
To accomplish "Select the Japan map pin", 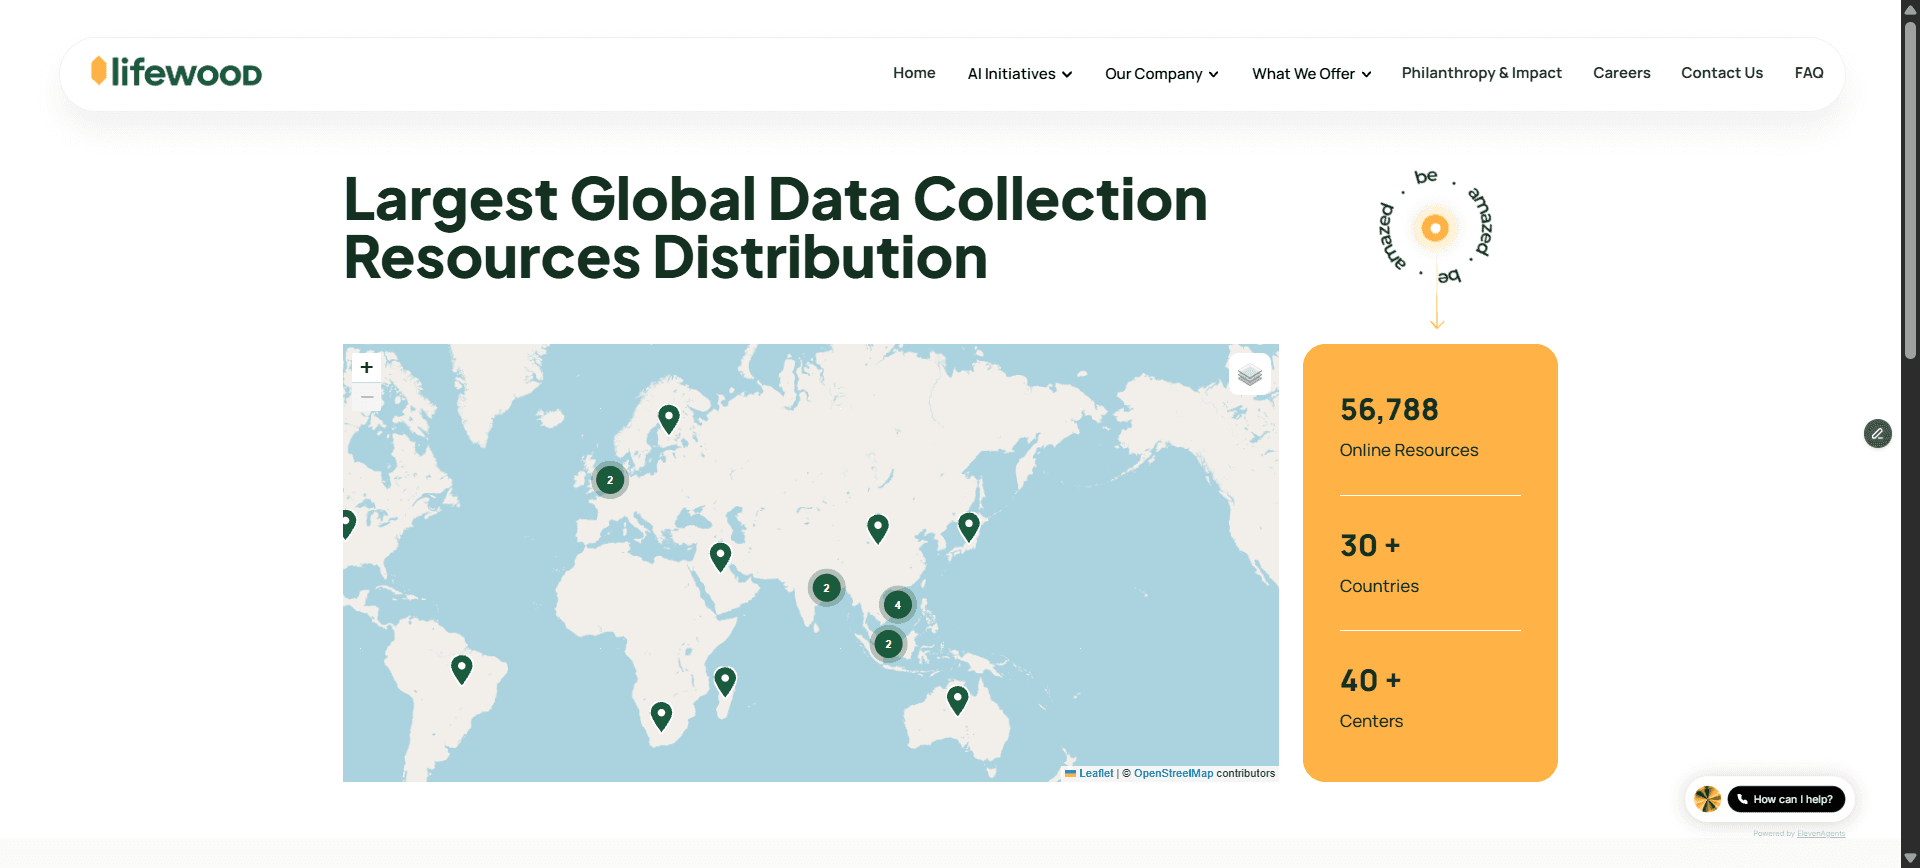I will pos(968,526).
